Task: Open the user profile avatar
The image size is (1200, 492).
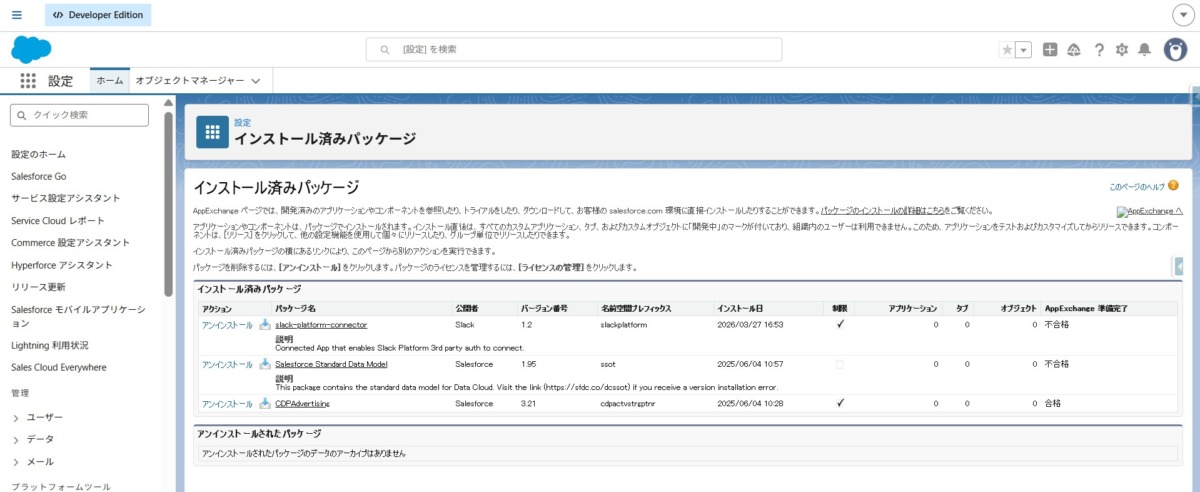Action: (1175, 50)
